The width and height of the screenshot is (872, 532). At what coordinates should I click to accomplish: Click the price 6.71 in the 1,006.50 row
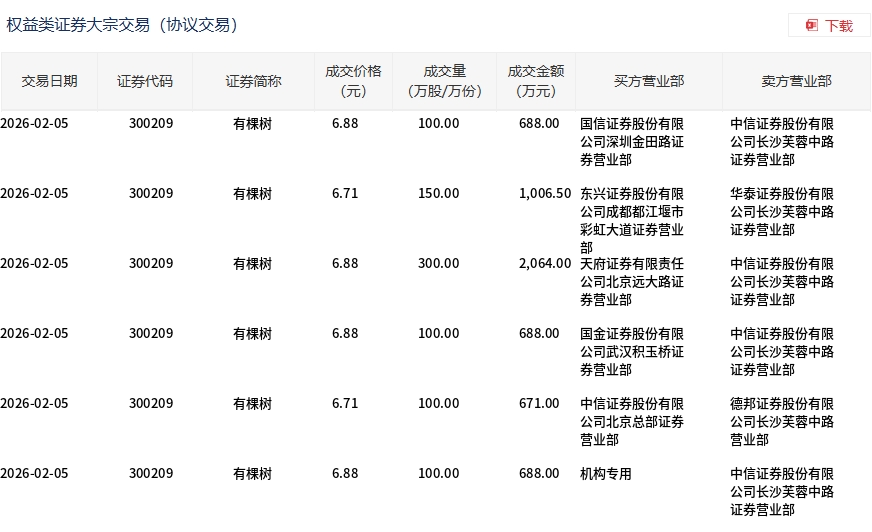[345, 193]
